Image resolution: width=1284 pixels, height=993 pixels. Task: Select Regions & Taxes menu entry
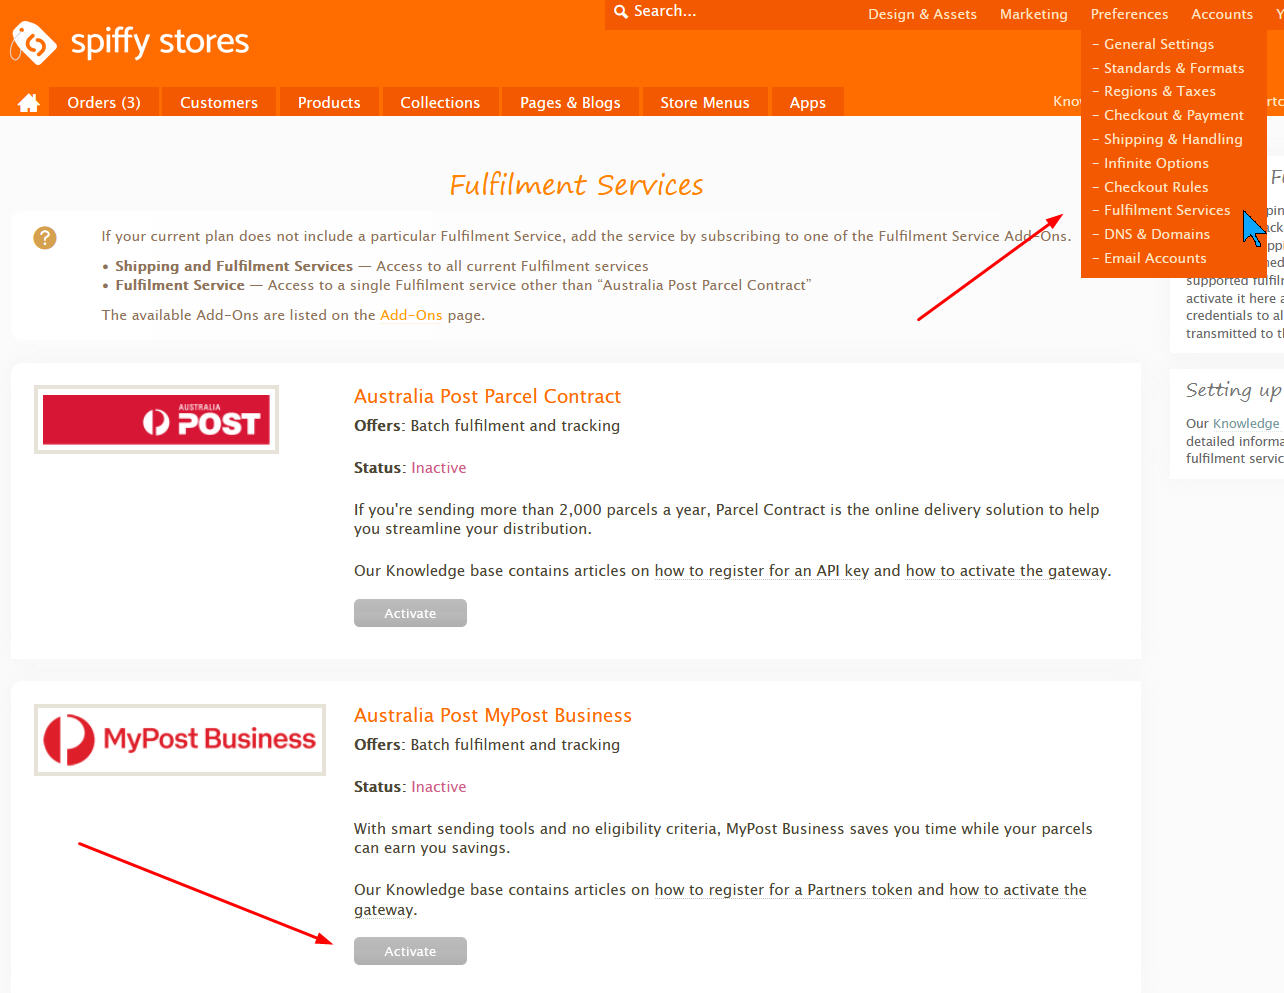click(x=1160, y=91)
